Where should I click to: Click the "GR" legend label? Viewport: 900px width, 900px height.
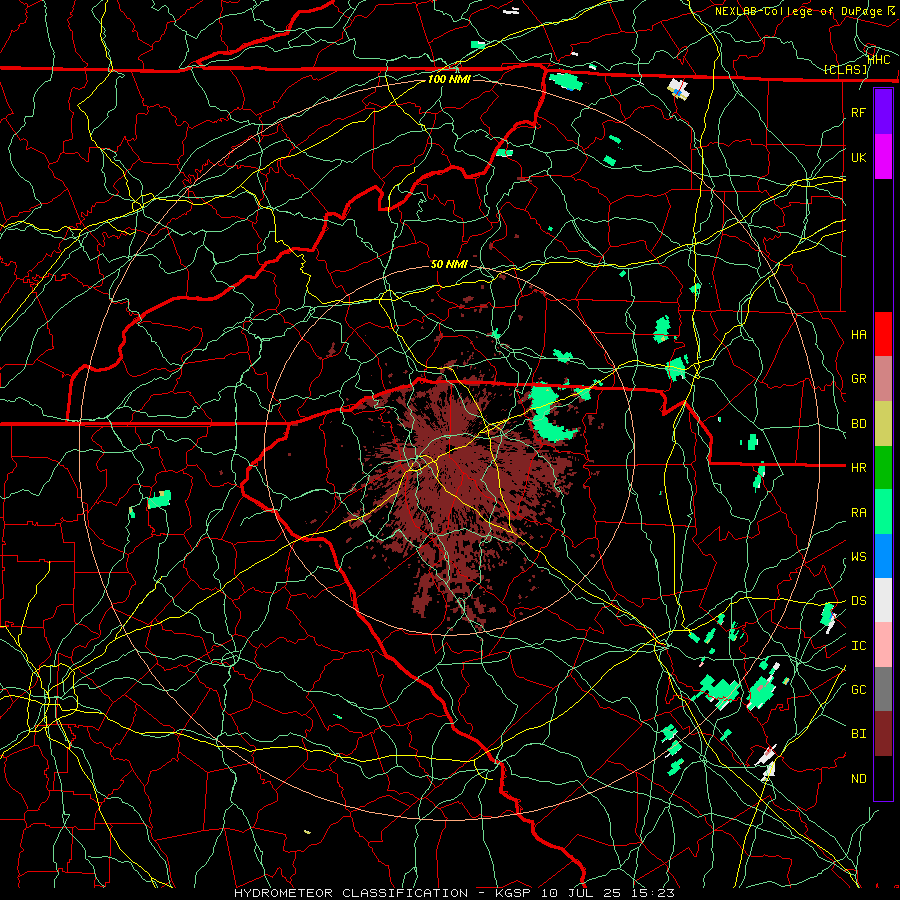point(858,379)
